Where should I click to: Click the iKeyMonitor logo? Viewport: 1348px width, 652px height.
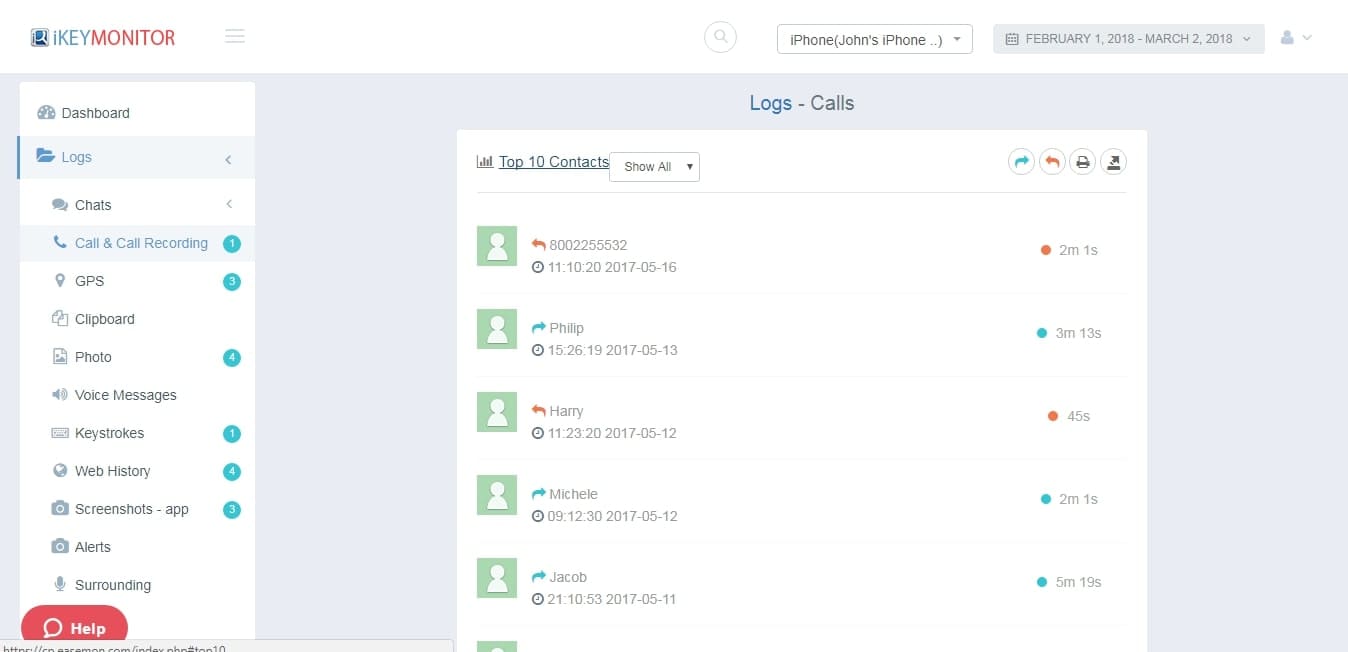coord(103,38)
